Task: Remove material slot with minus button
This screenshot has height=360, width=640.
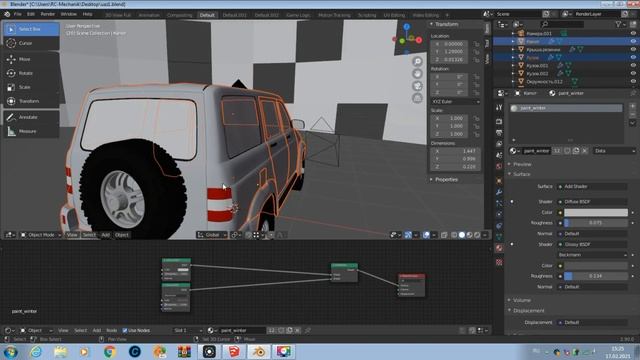Action: pyautogui.click(x=632, y=114)
